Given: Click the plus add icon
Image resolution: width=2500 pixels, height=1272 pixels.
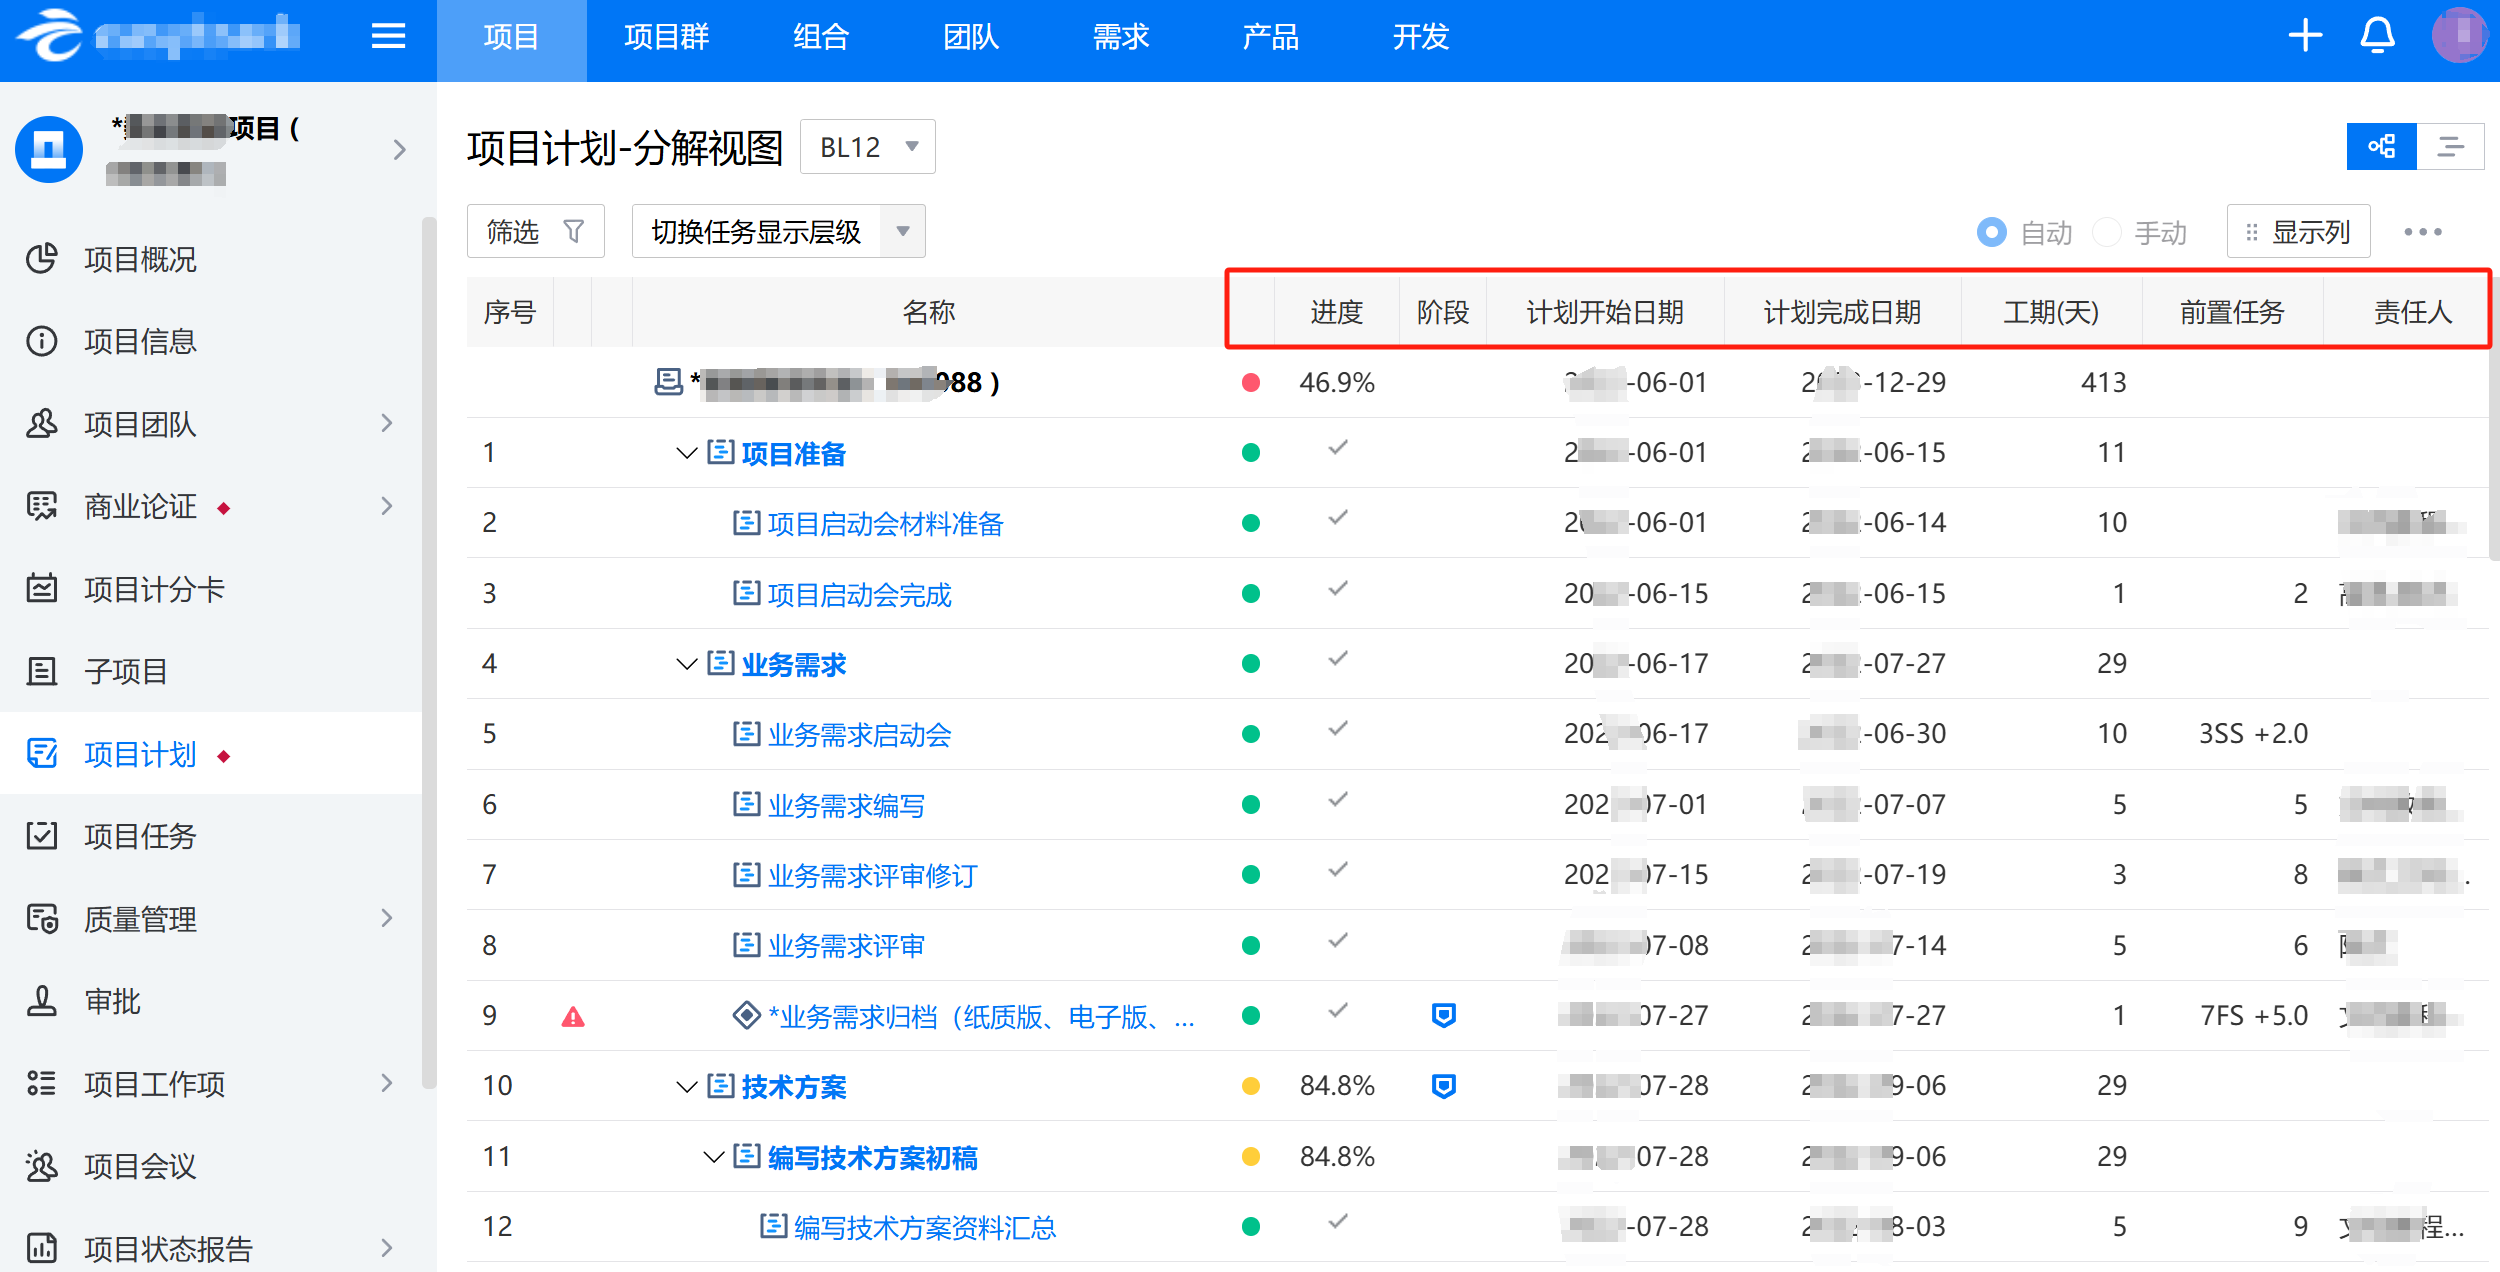Looking at the screenshot, I should tap(2305, 36).
